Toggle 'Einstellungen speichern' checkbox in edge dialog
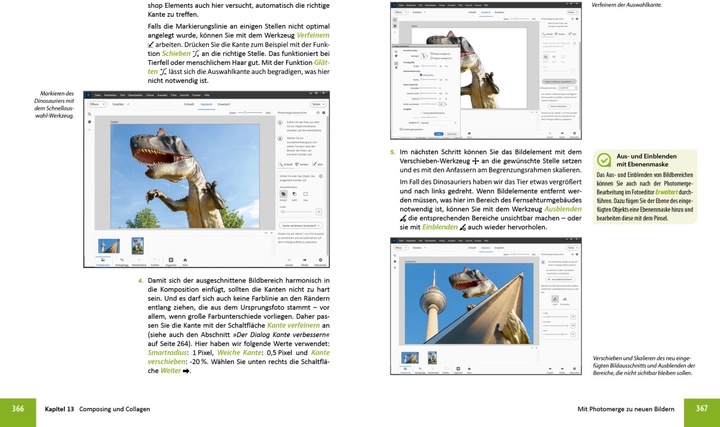 coord(401,129)
